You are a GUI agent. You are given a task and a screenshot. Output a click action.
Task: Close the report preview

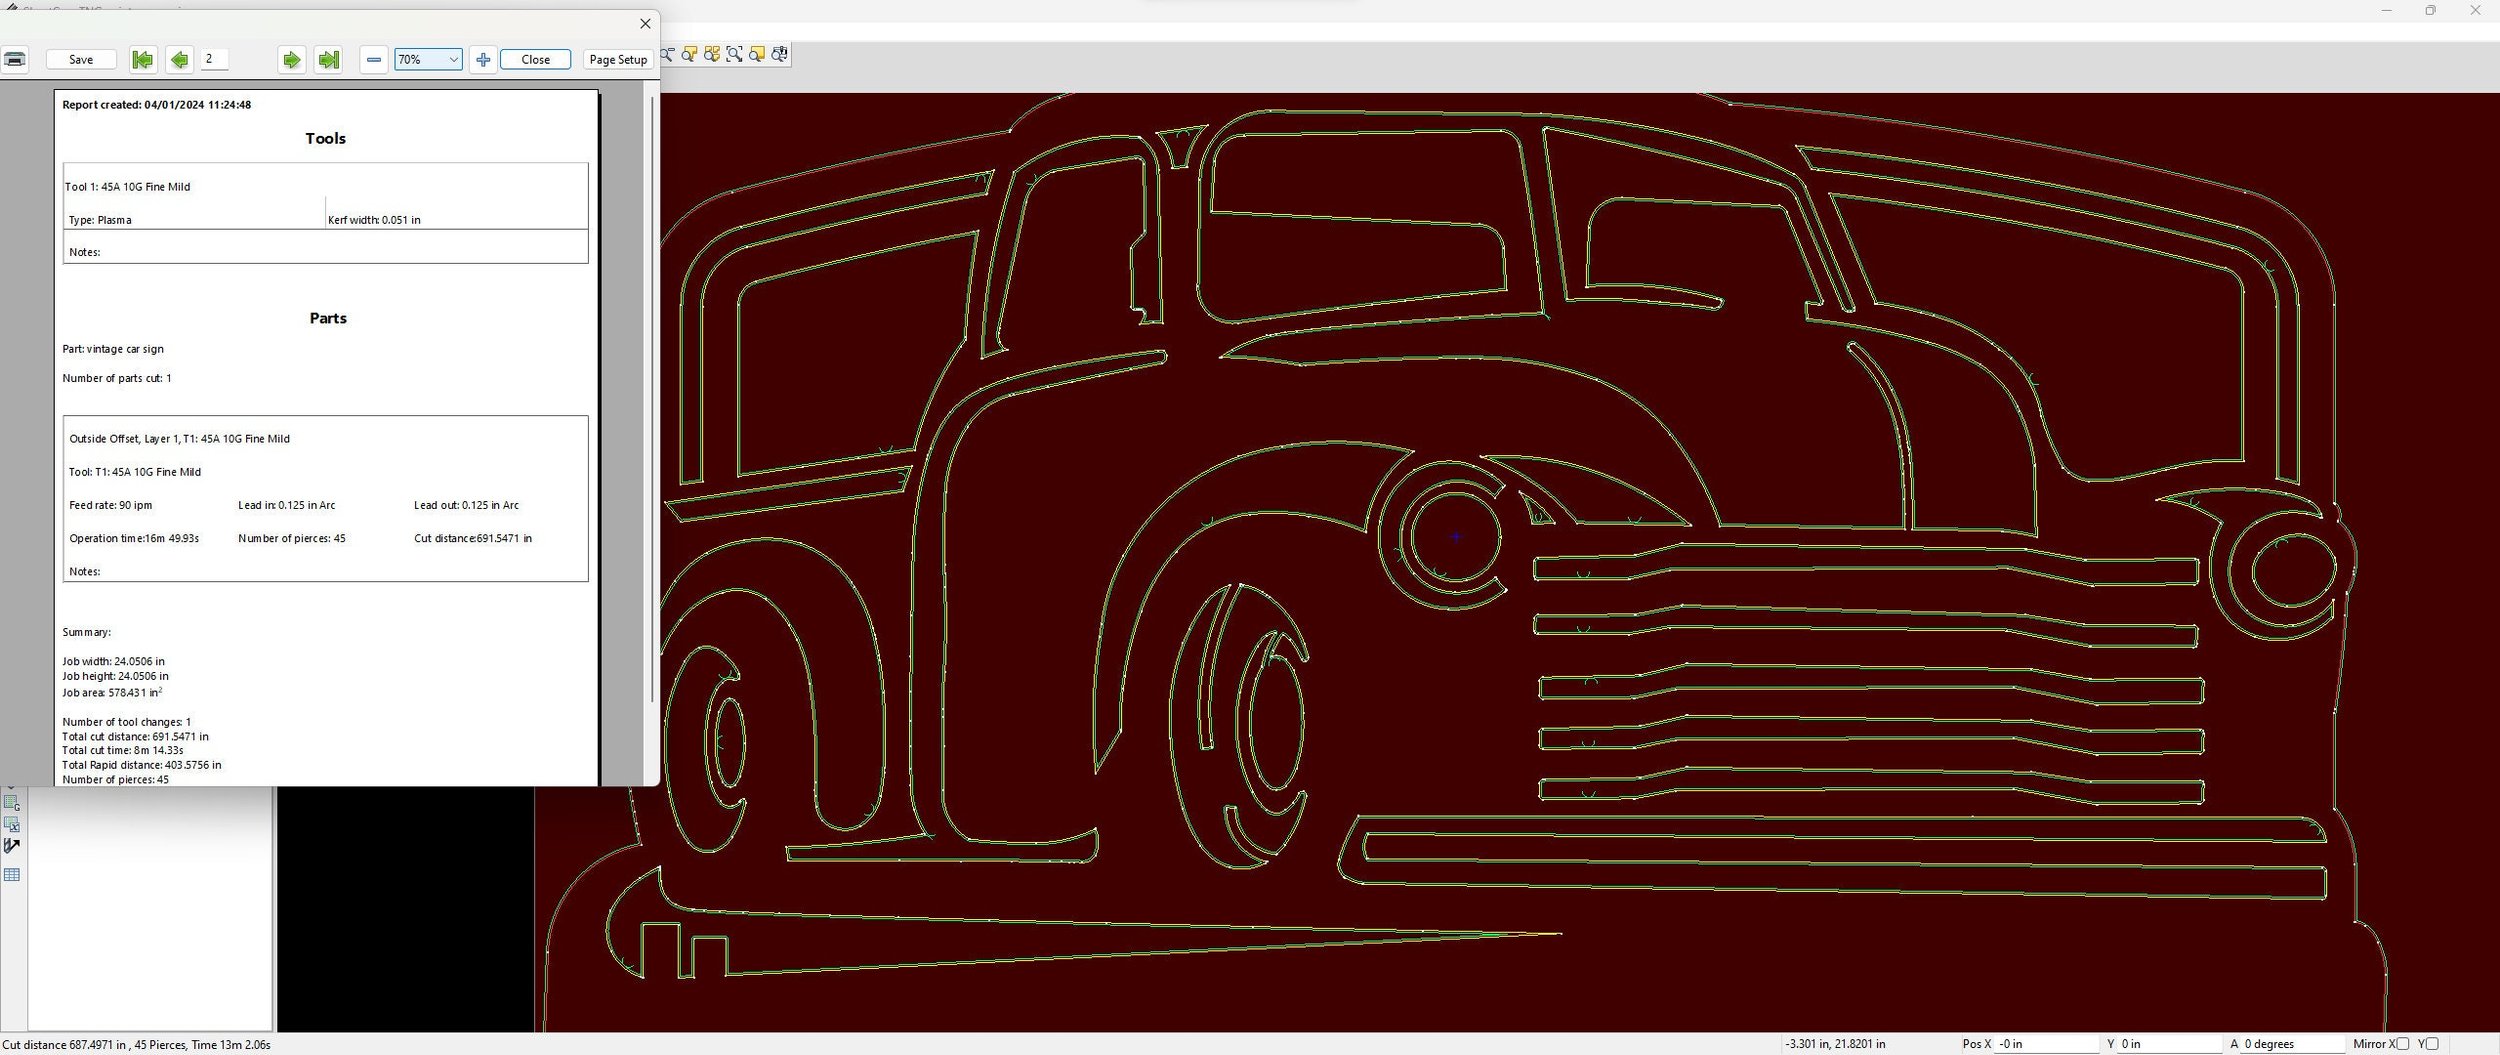coord(536,60)
